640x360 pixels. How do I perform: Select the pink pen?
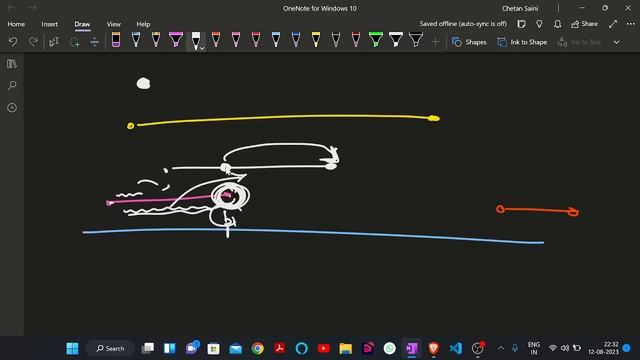236,40
